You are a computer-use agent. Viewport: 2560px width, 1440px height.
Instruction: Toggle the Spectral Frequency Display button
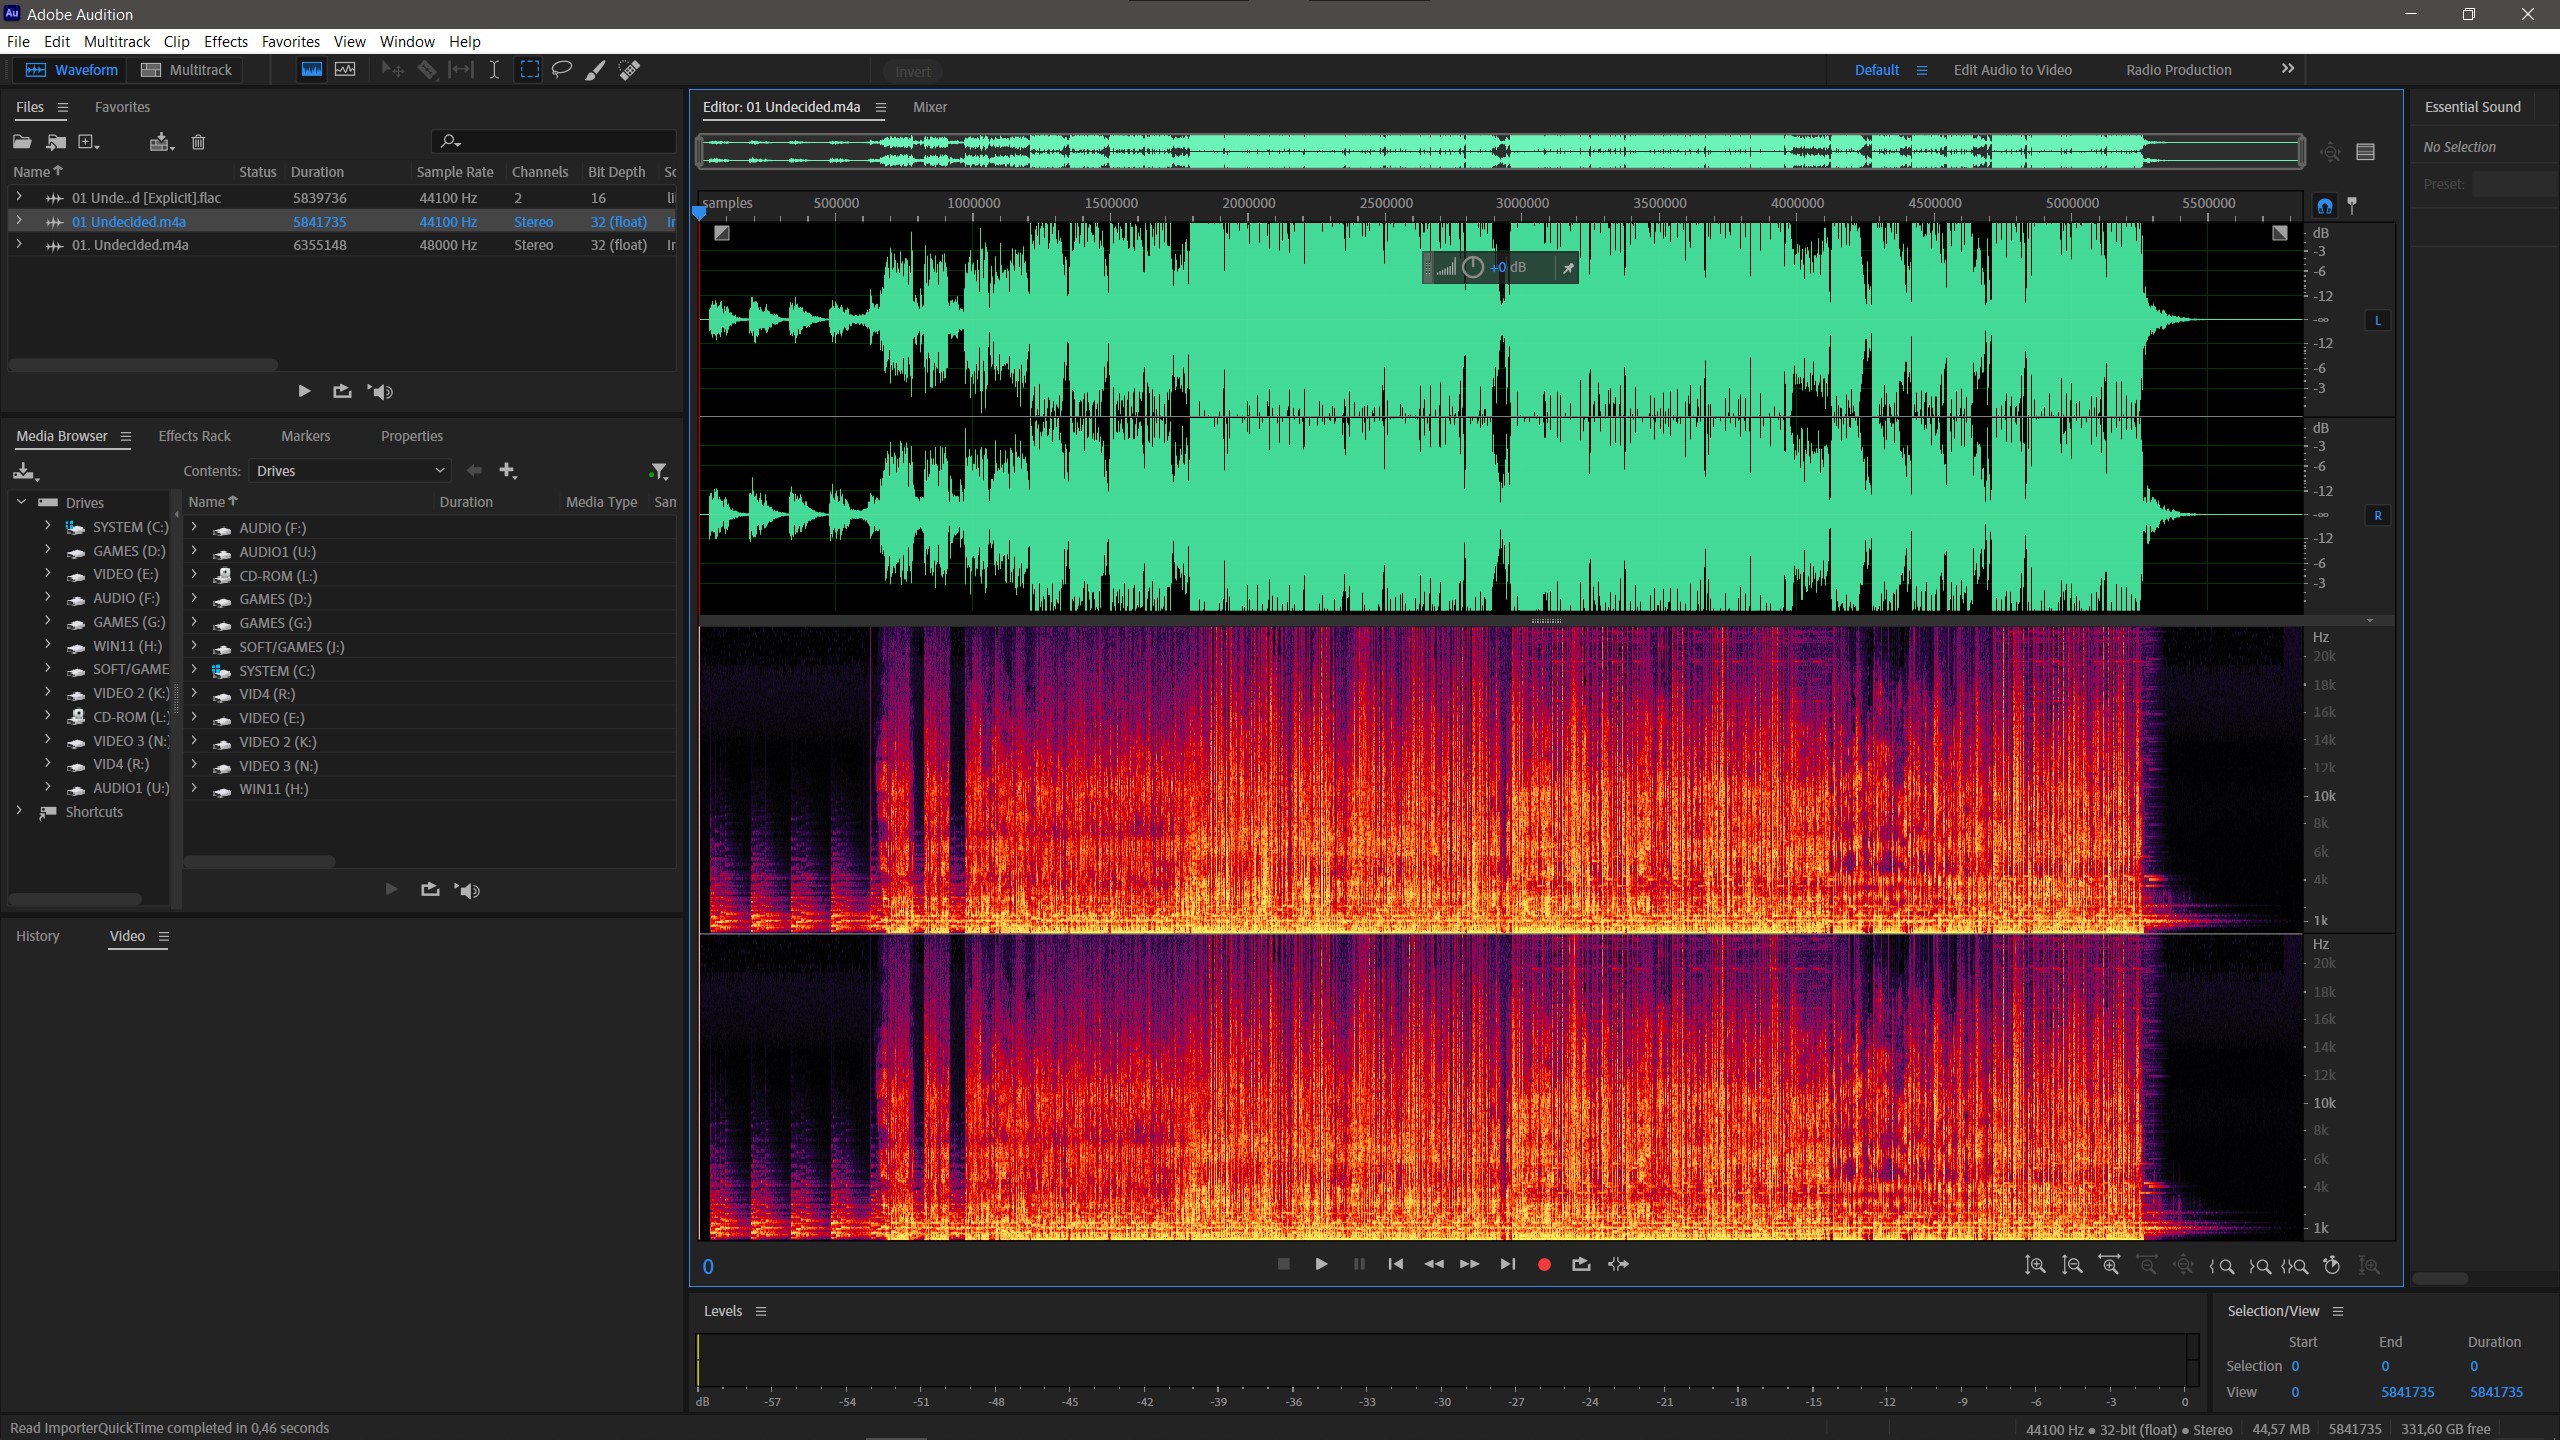[312, 70]
